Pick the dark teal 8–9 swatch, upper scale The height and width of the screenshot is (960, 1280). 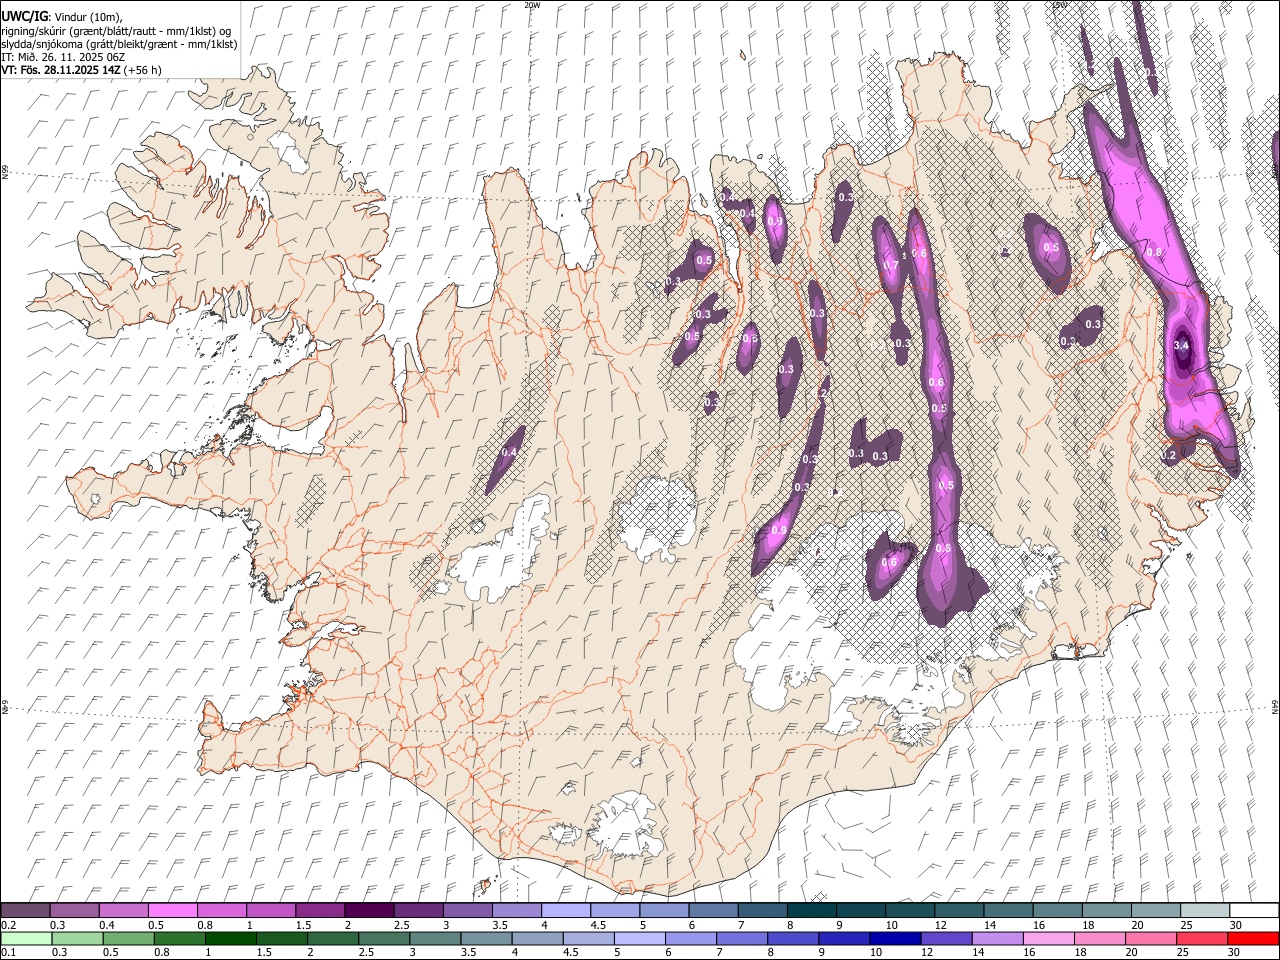[x=811, y=910]
